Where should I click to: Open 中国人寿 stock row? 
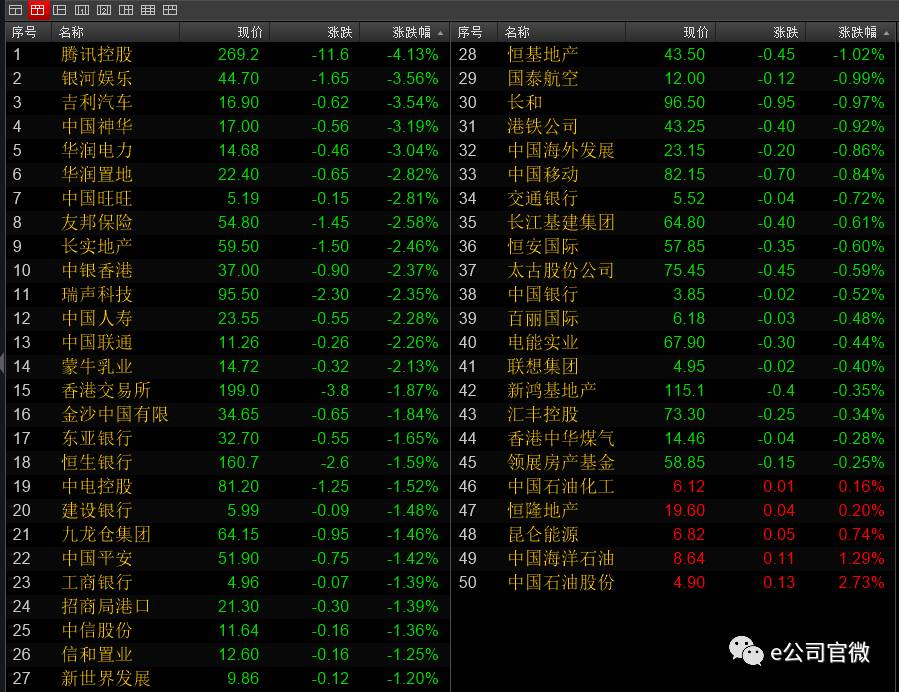228,318
